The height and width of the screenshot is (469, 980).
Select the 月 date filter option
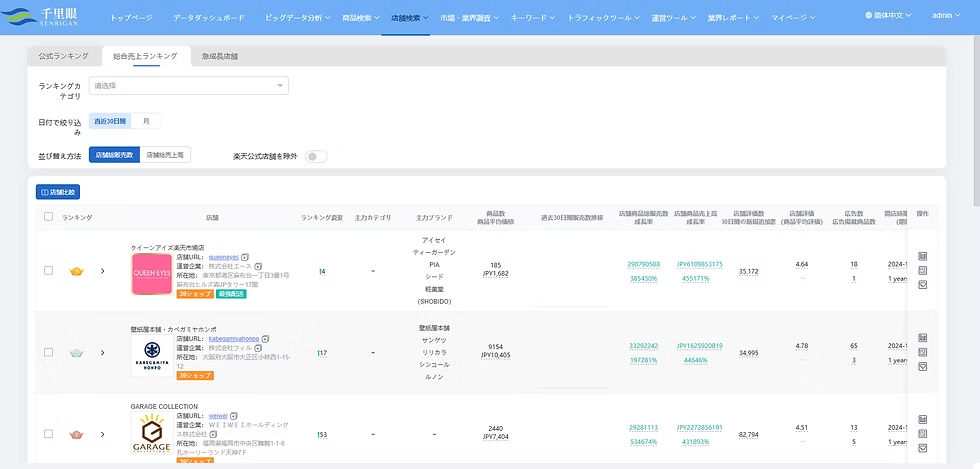[146, 121]
